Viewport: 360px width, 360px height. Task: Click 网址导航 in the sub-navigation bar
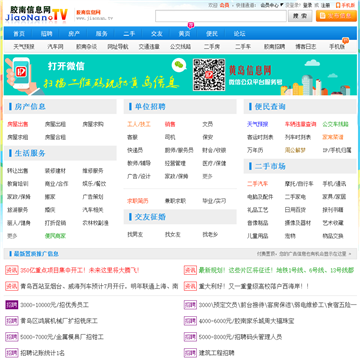[118, 47]
